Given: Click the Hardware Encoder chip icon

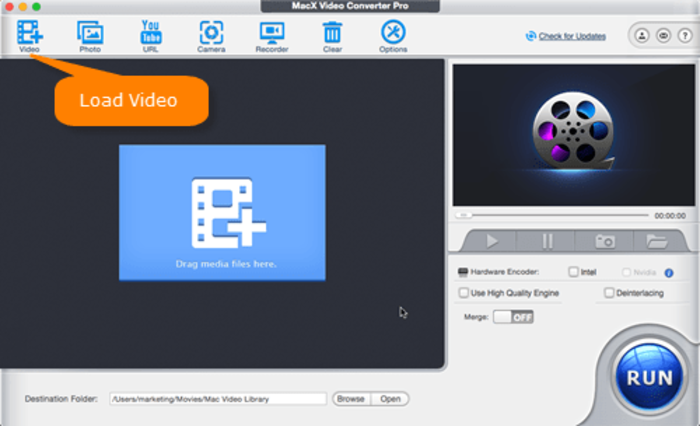Looking at the screenshot, I should pyautogui.click(x=463, y=272).
